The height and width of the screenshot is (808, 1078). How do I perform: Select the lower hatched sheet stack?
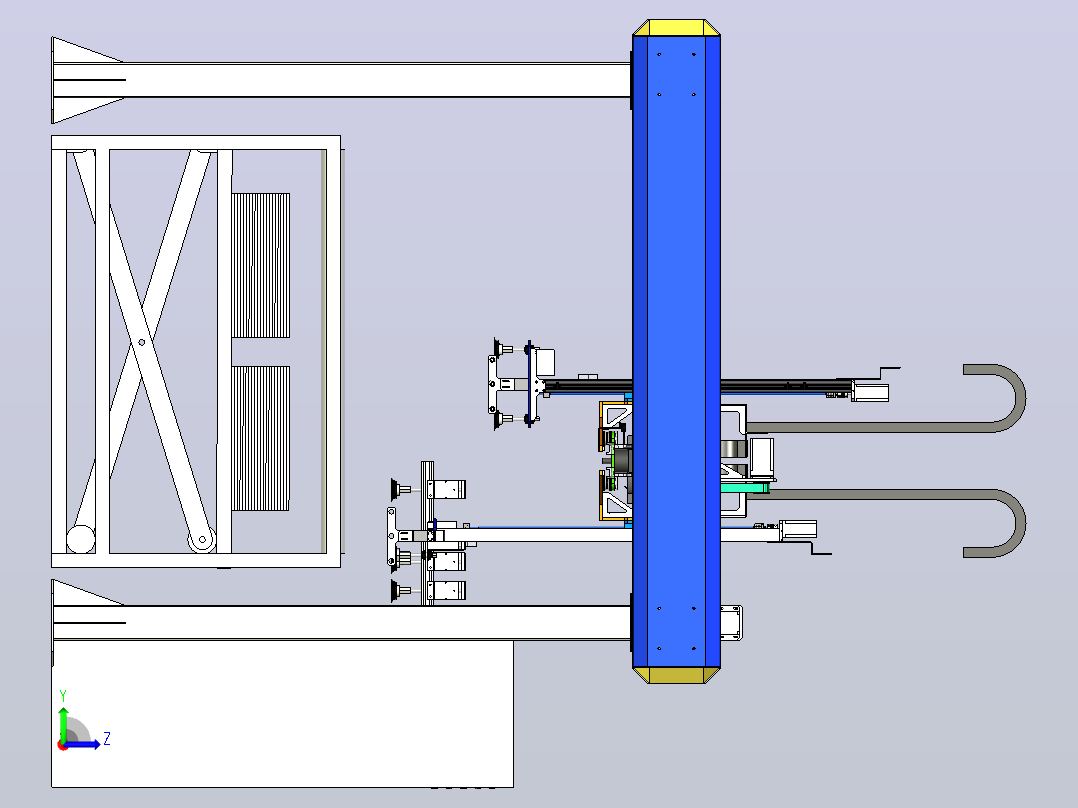(261, 439)
